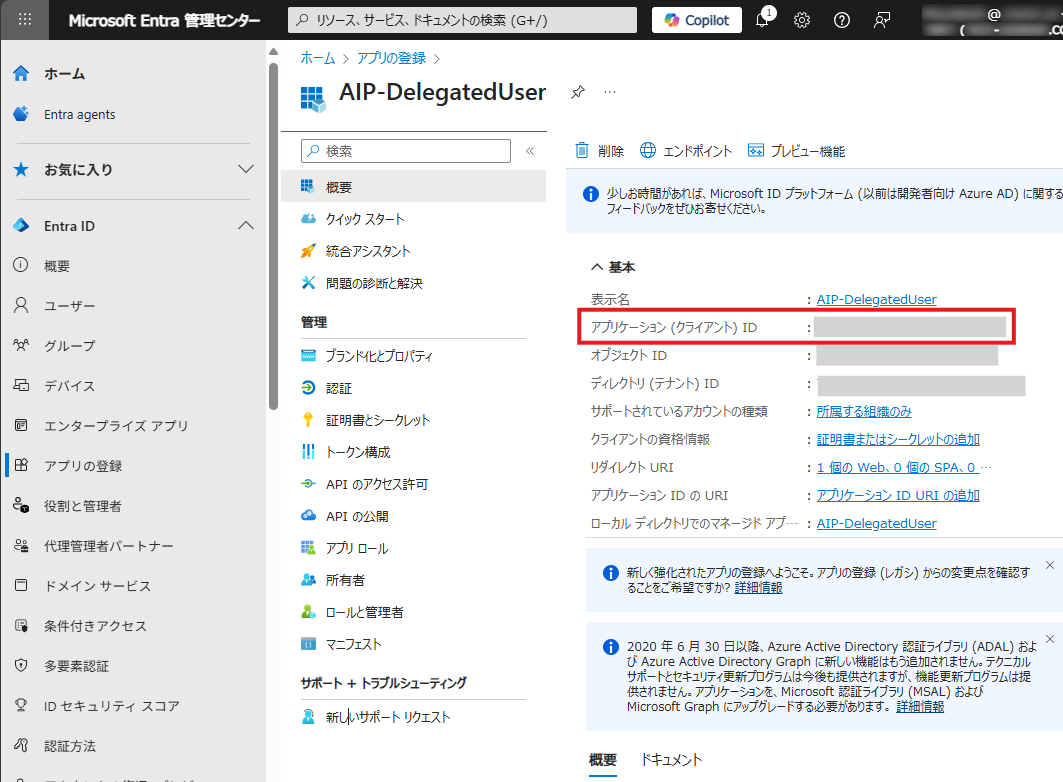Open 詳細情報 in the ADAL notice

(920, 706)
